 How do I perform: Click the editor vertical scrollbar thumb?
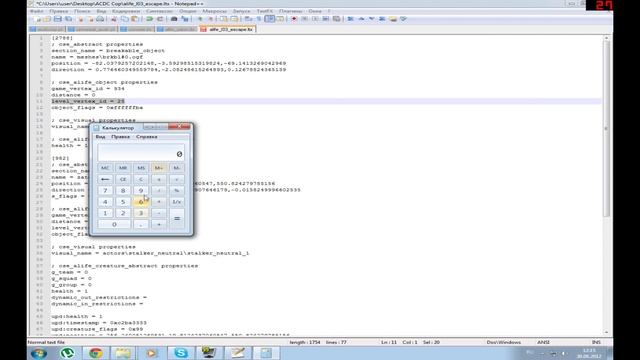coord(606,129)
